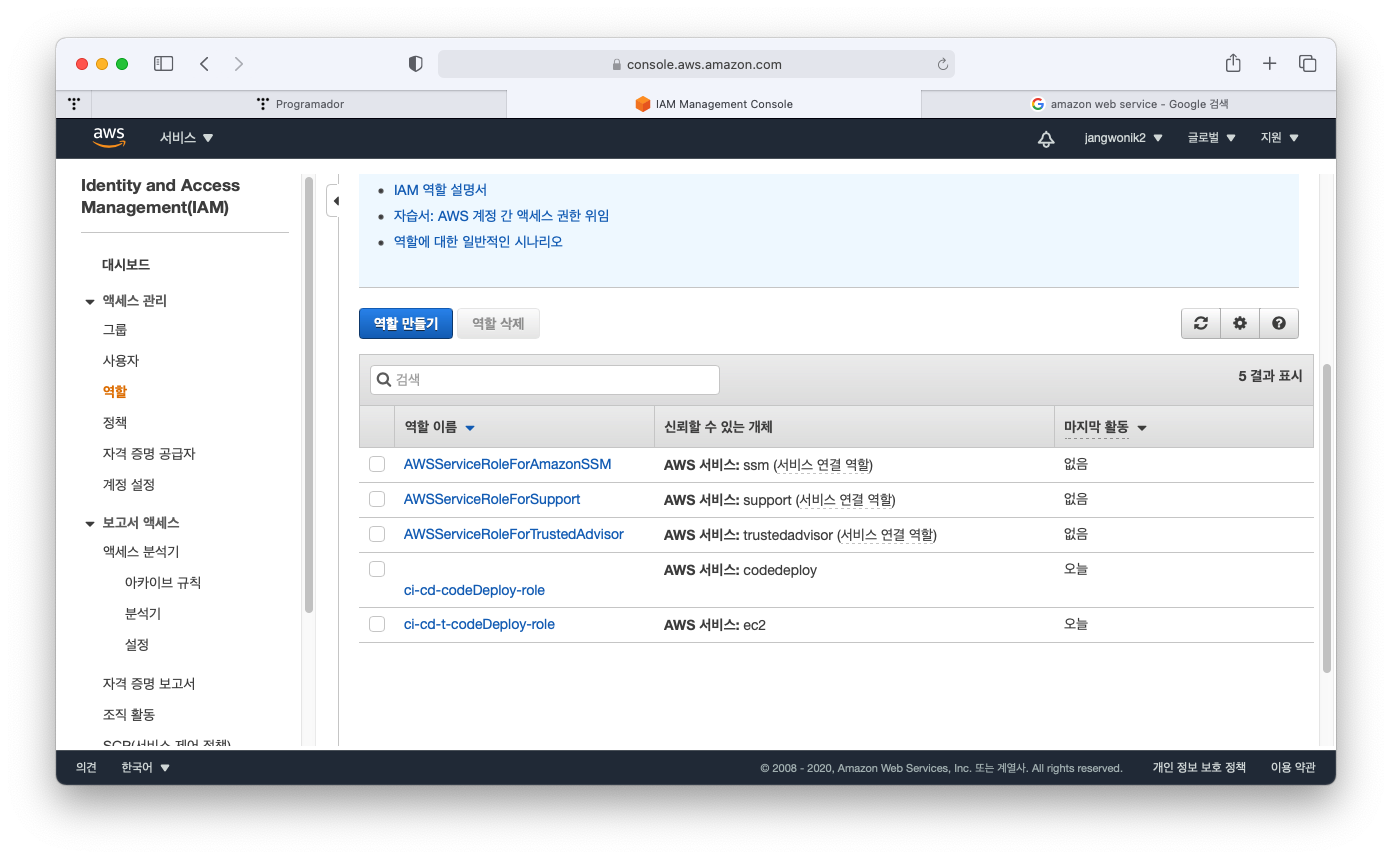Open the ci-cd-codeDeploy-role link

coord(474,590)
